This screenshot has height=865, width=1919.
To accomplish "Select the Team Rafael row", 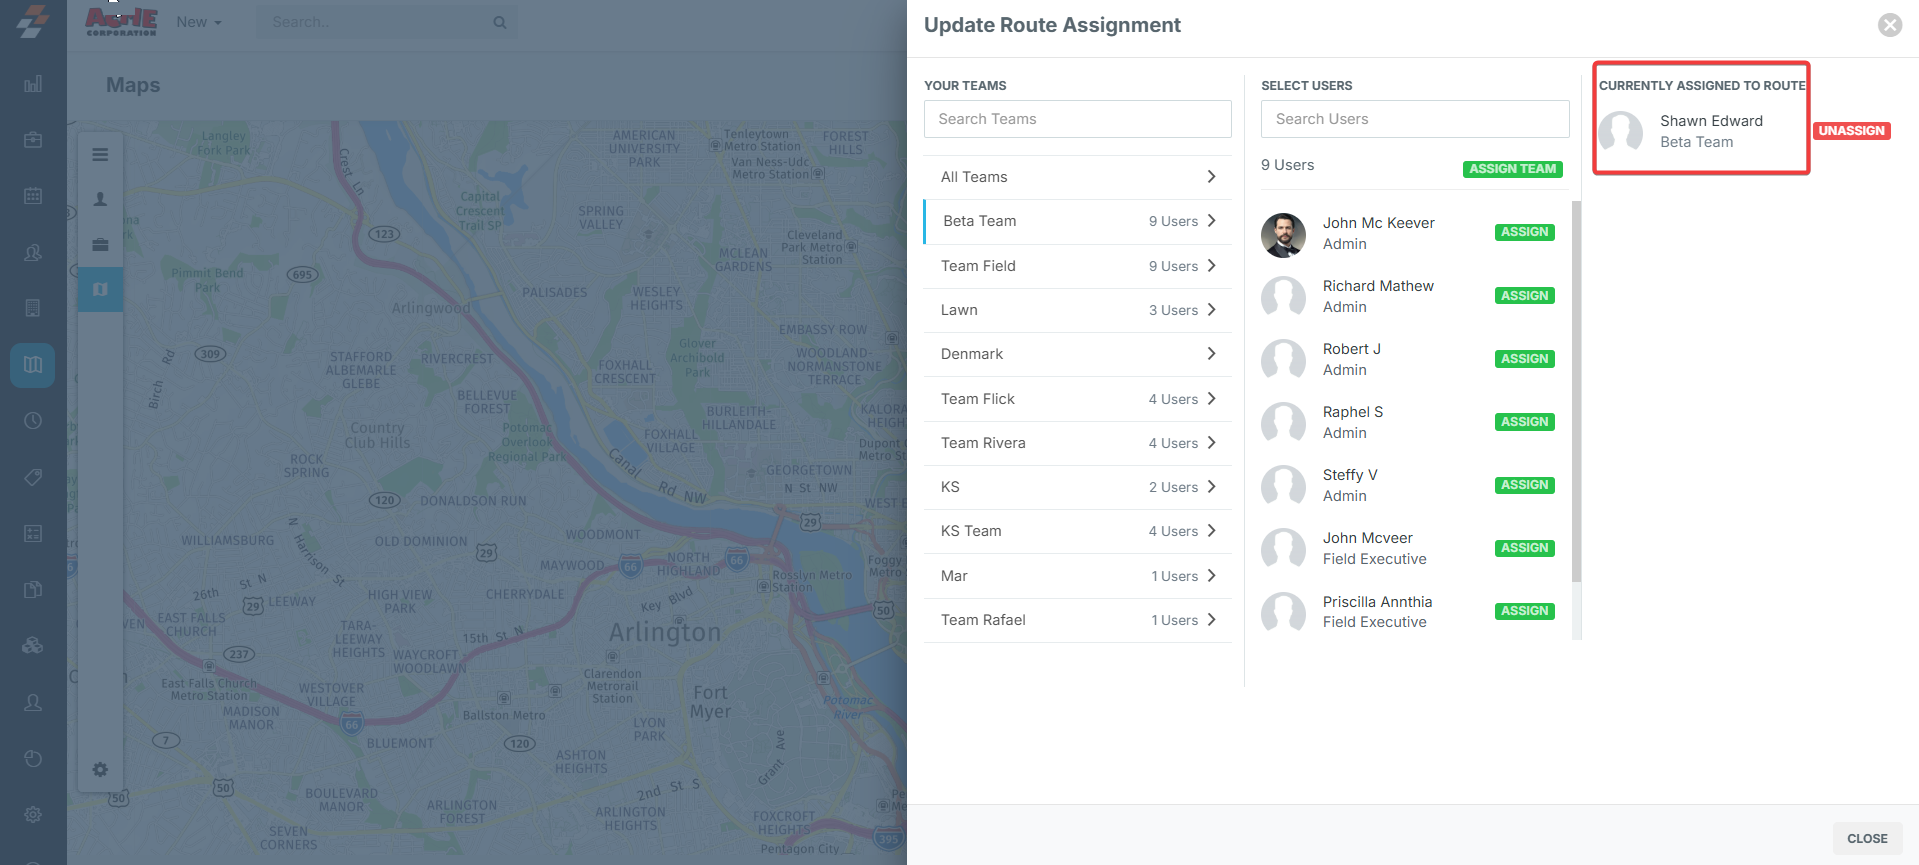I will coord(1078,620).
